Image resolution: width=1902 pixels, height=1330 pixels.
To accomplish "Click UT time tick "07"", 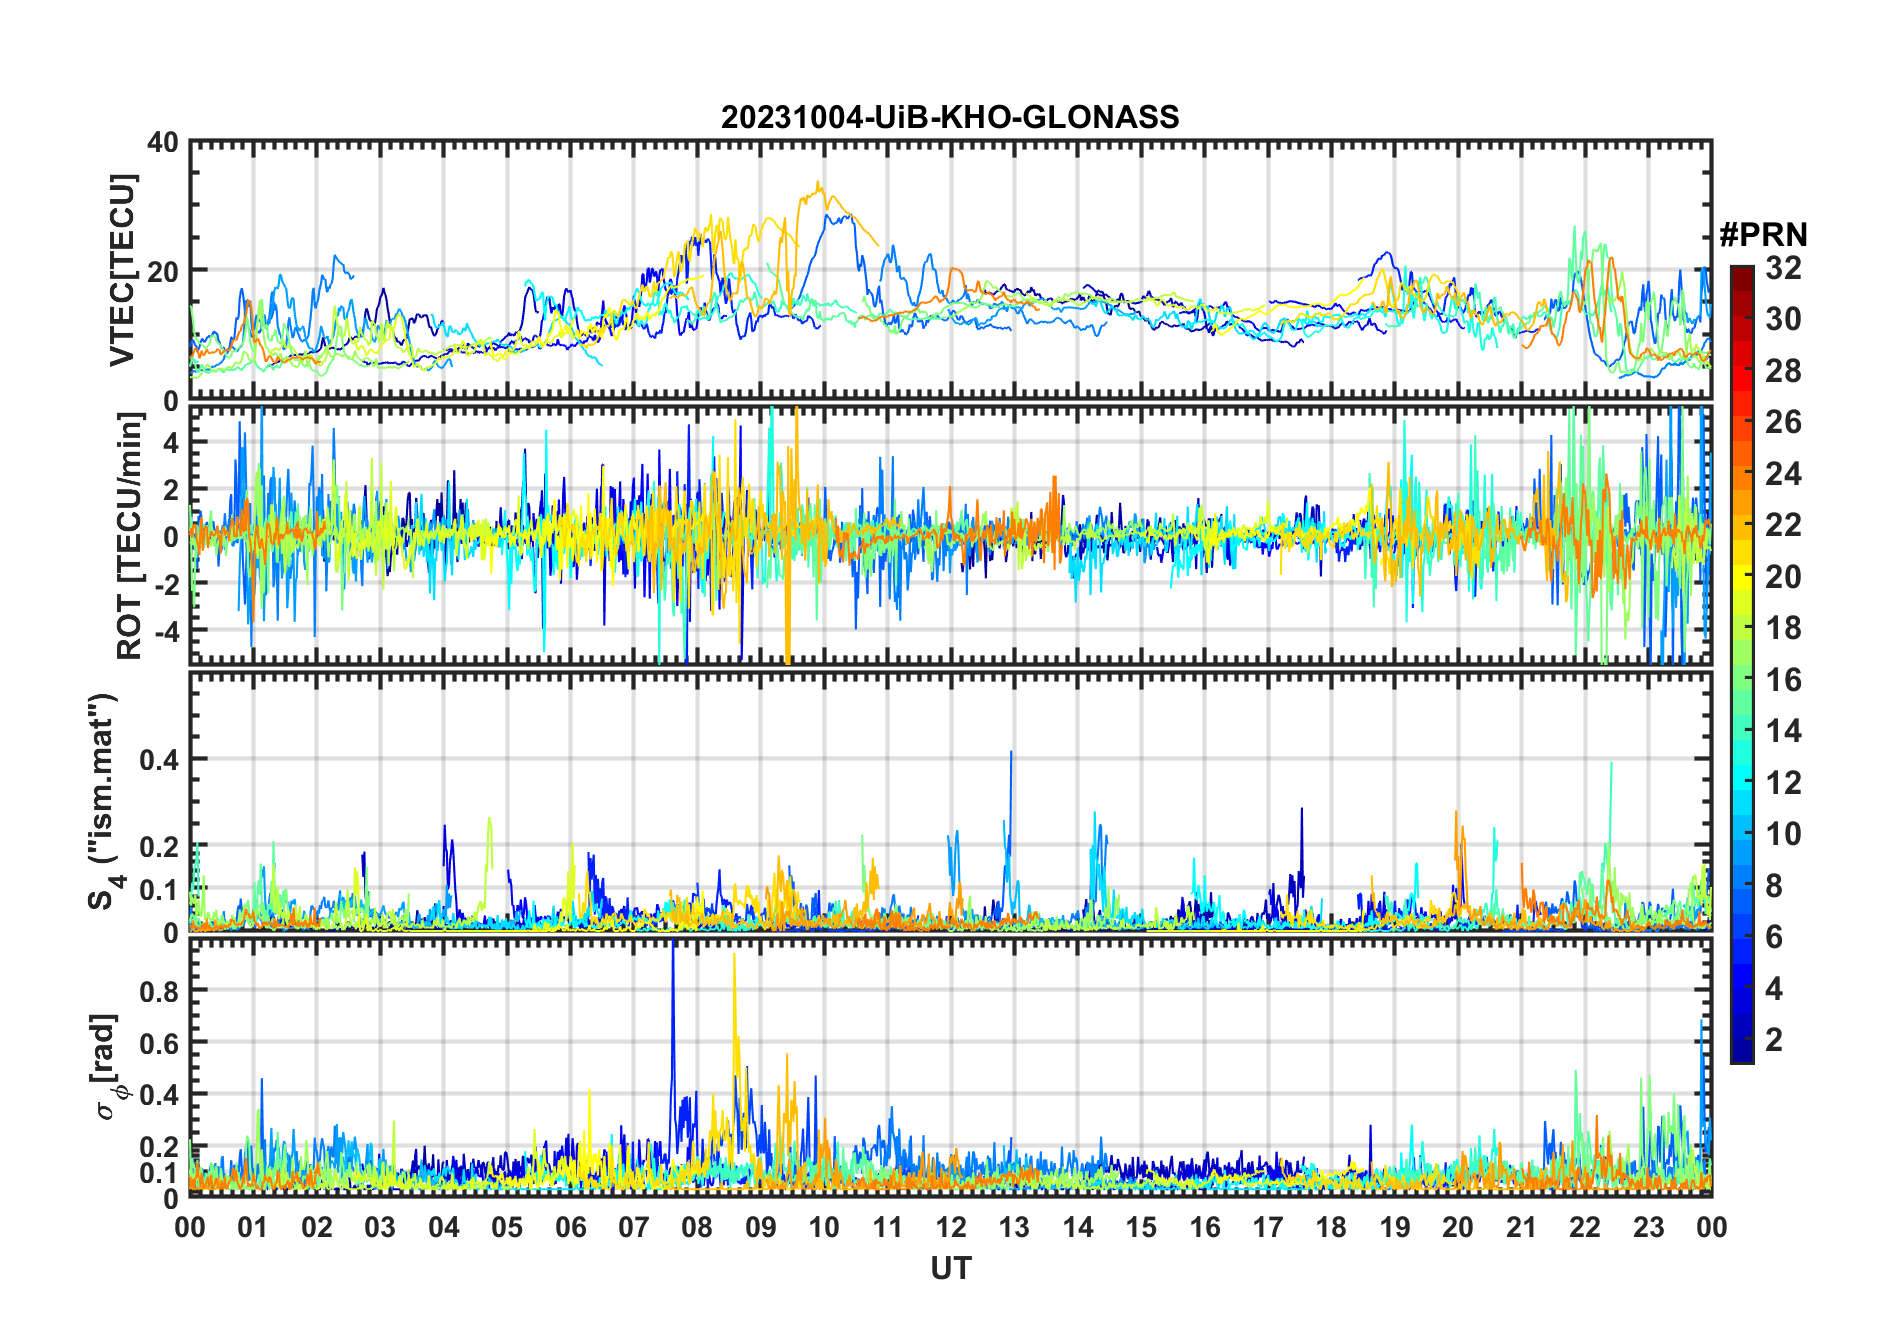I will pos(634,1227).
